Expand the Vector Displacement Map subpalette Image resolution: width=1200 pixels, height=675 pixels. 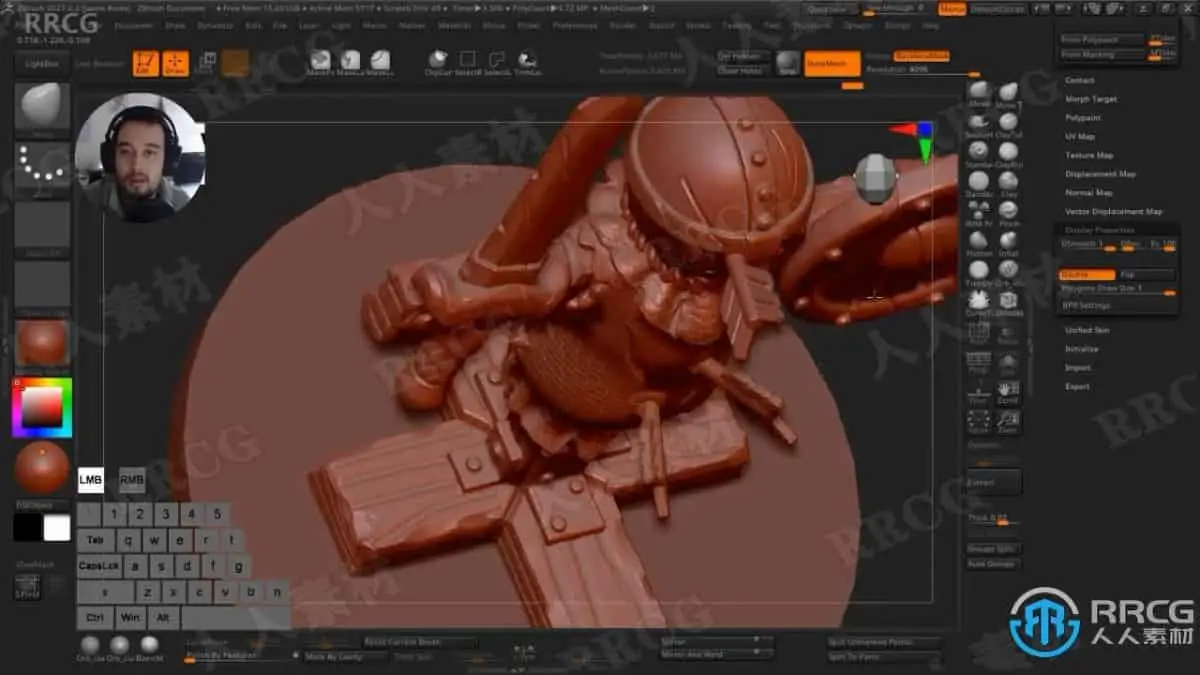click(x=1113, y=212)
